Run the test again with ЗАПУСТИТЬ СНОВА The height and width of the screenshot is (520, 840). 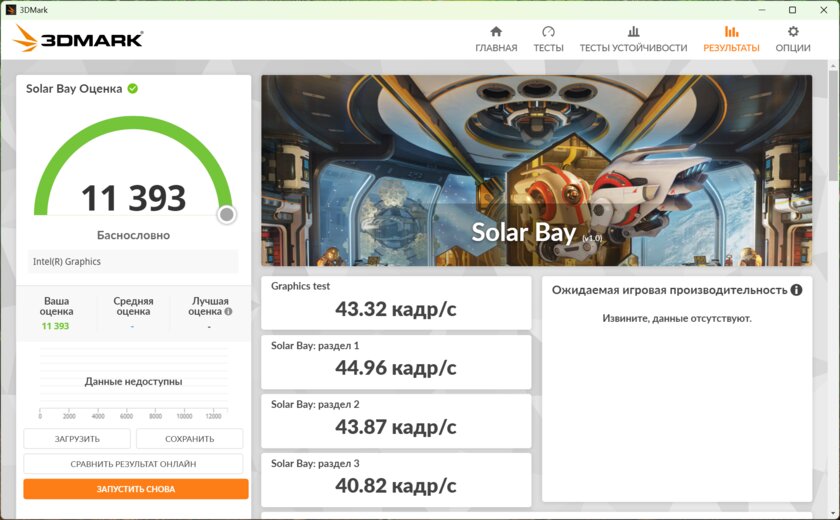pyautogui.click(x=136, y=489)
